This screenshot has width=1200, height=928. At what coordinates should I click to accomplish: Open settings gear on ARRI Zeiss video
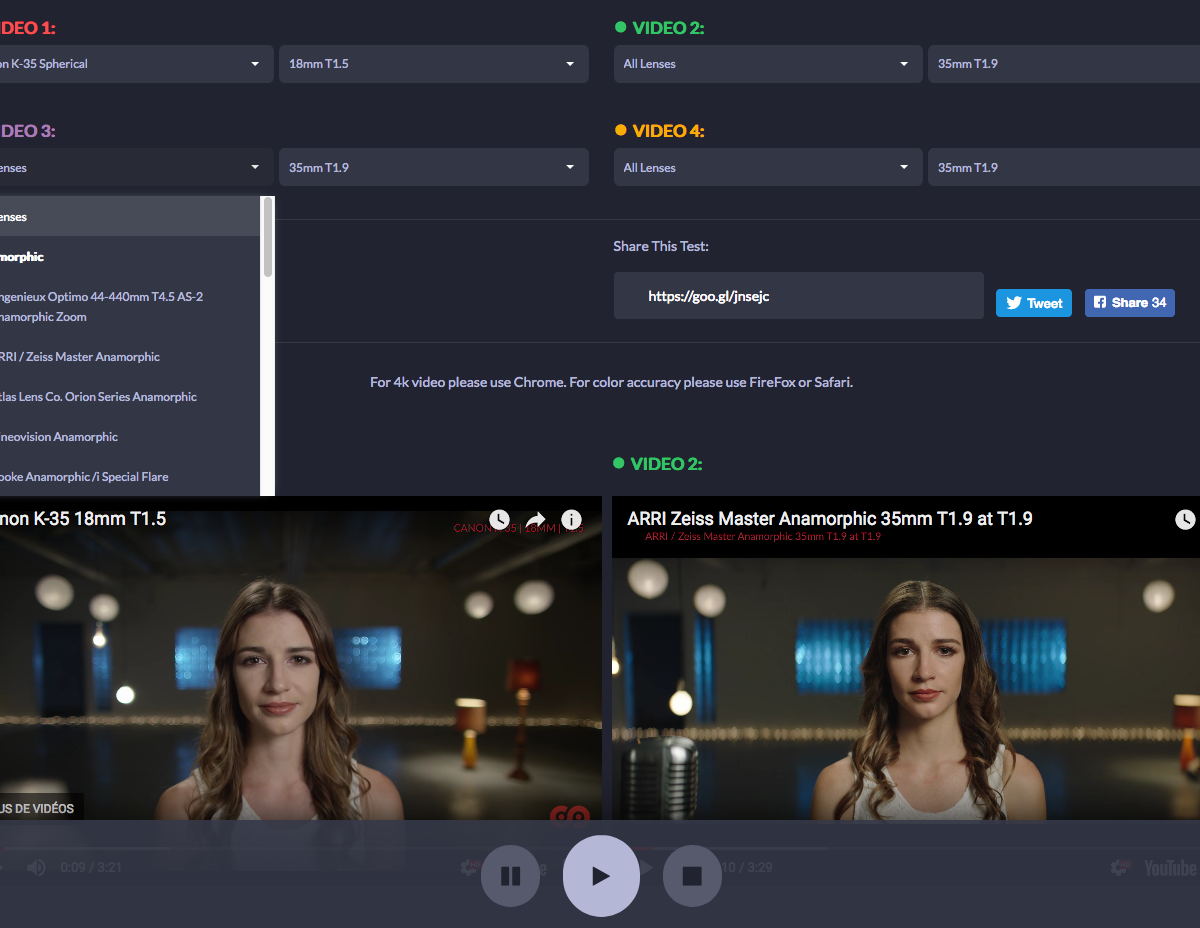[1121, 867]
